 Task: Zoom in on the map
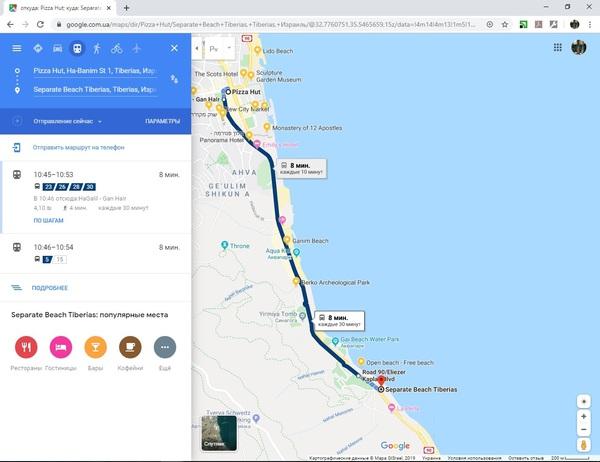(x=584, y=416)
